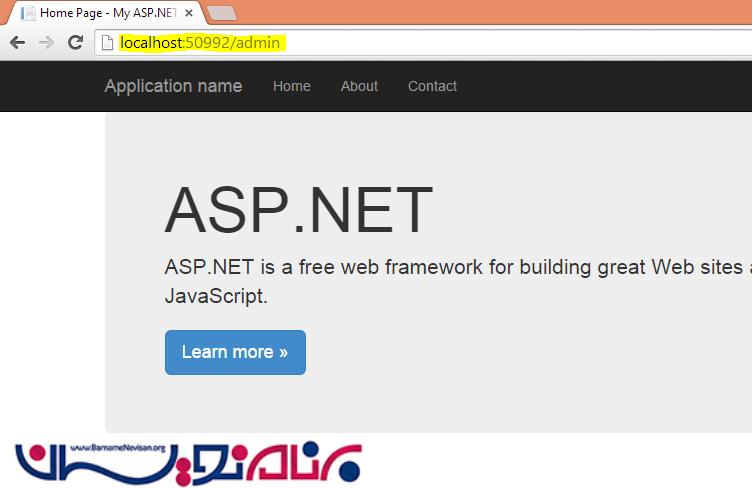Click the browser back arrow
Image resolution: width=752 pixels, height=488 pixels.
click(17, 43)
